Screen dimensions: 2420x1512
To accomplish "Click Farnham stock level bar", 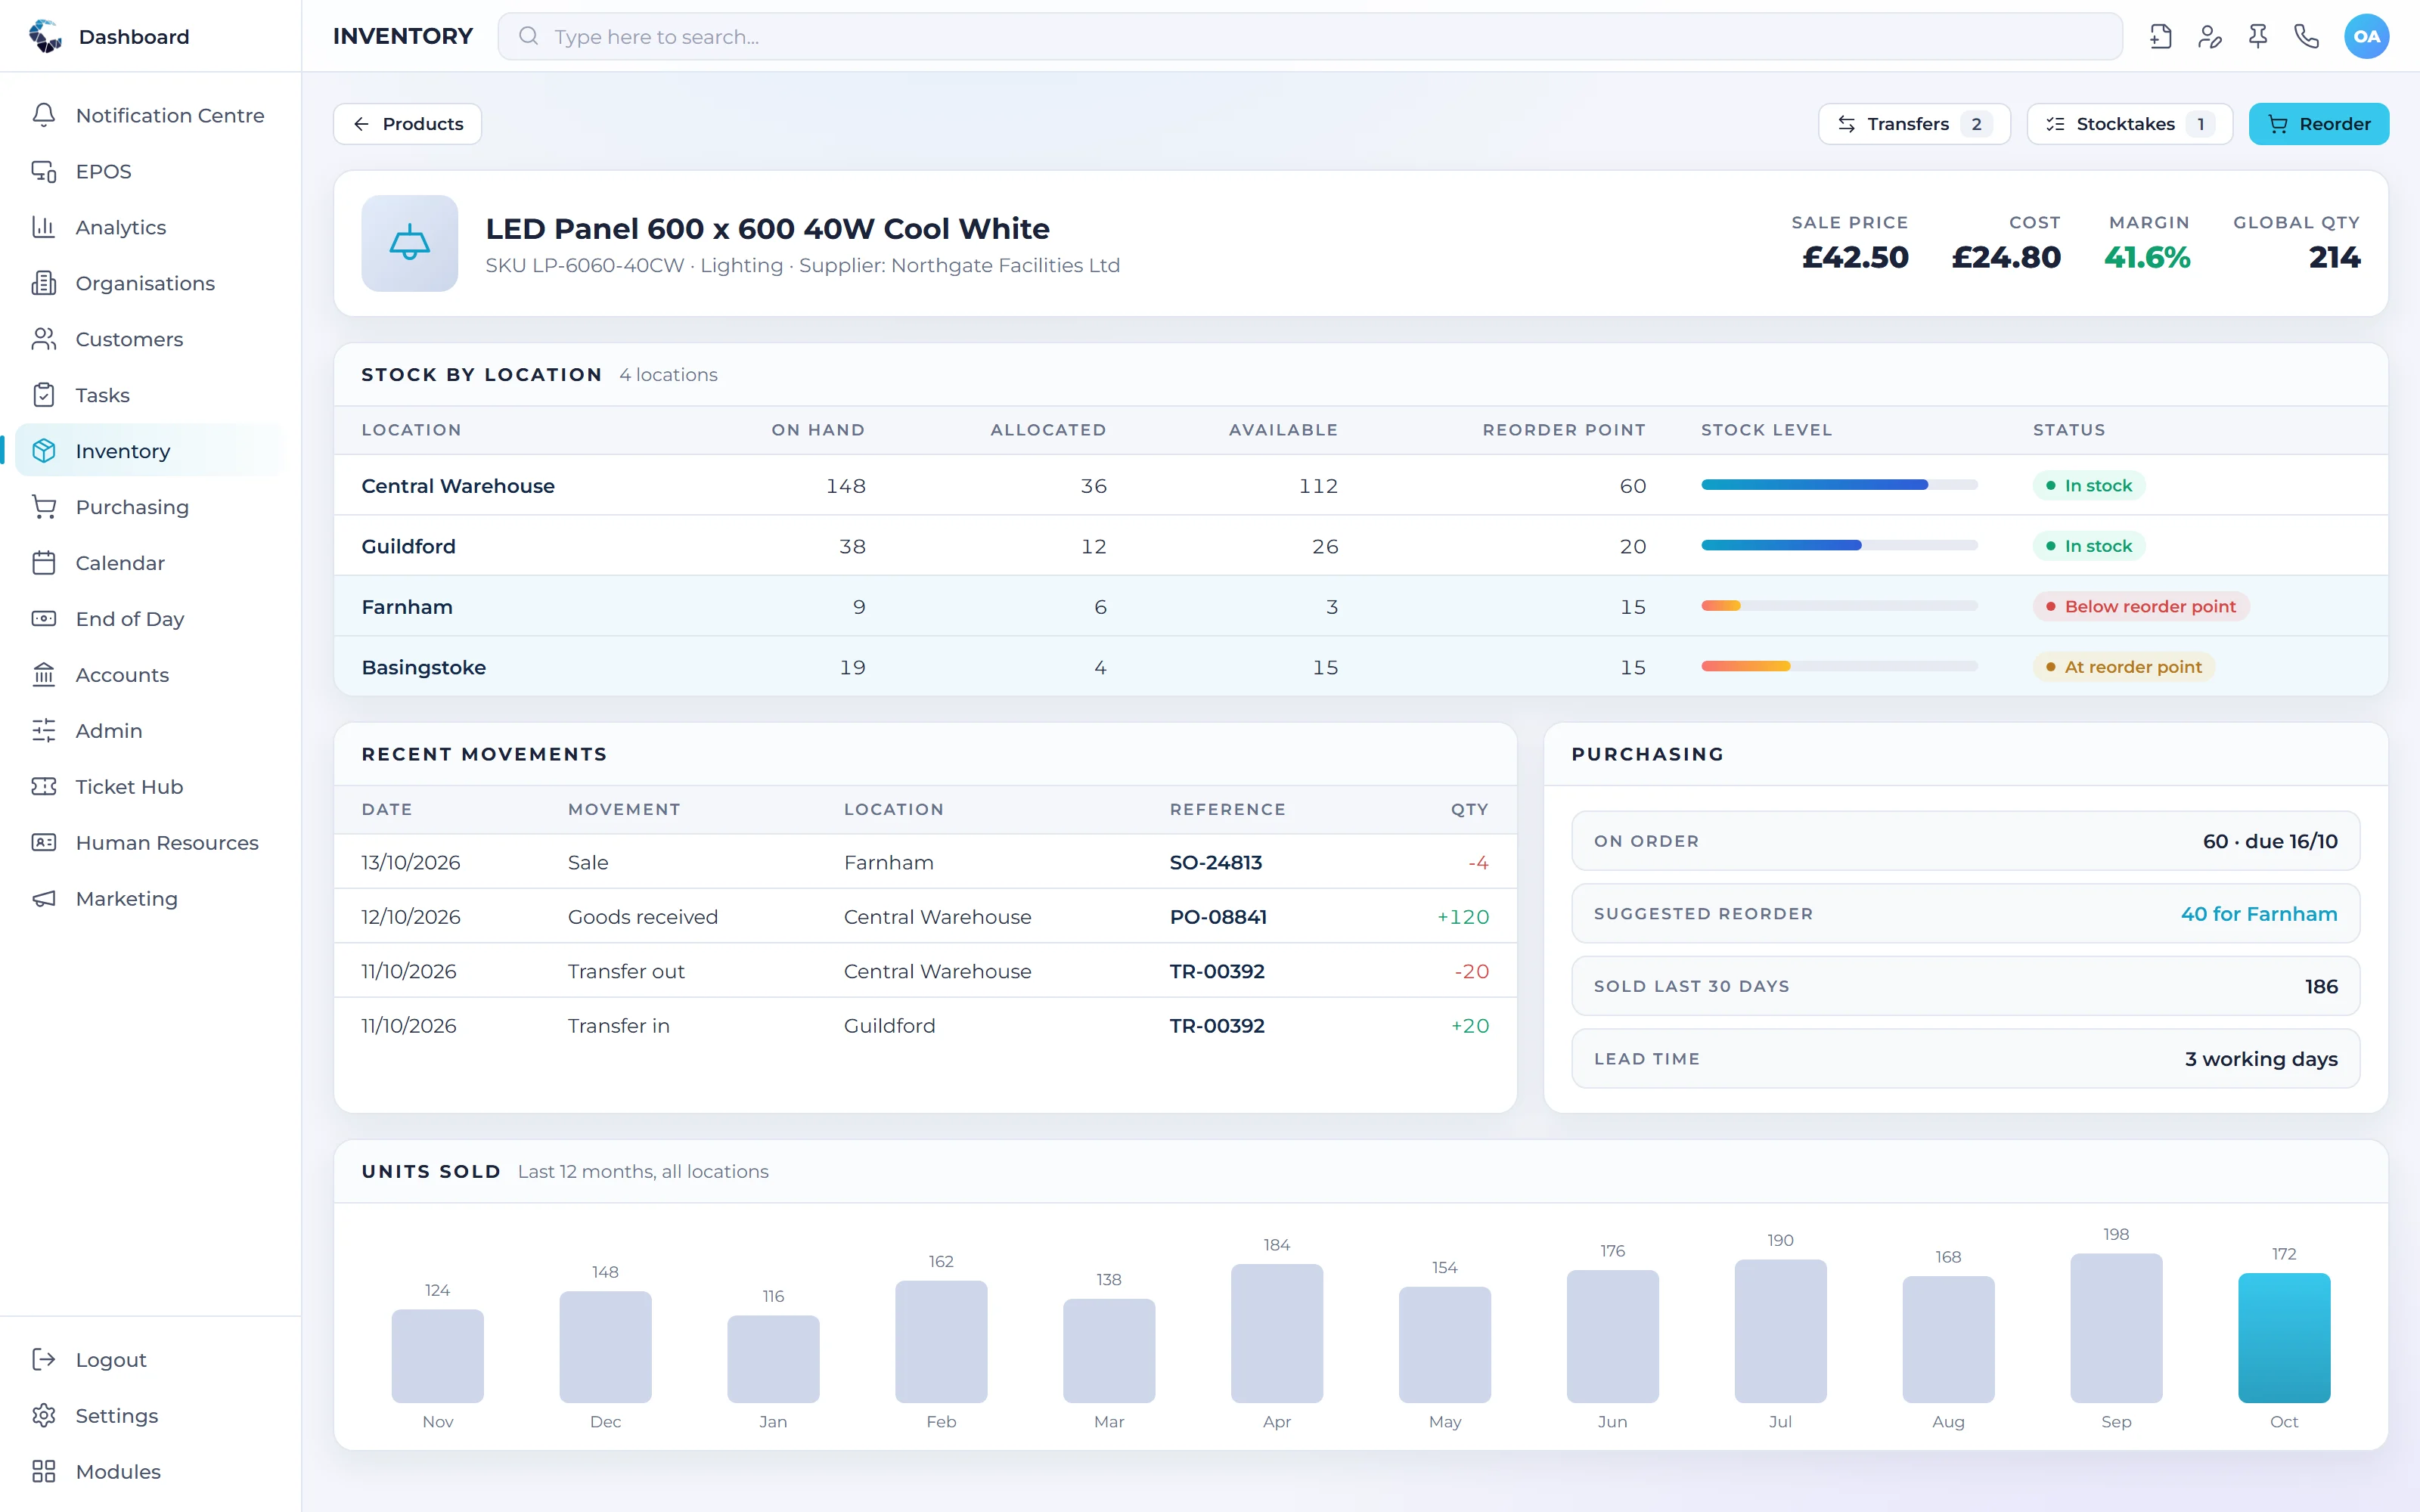I will click(x=1839, y=606).
